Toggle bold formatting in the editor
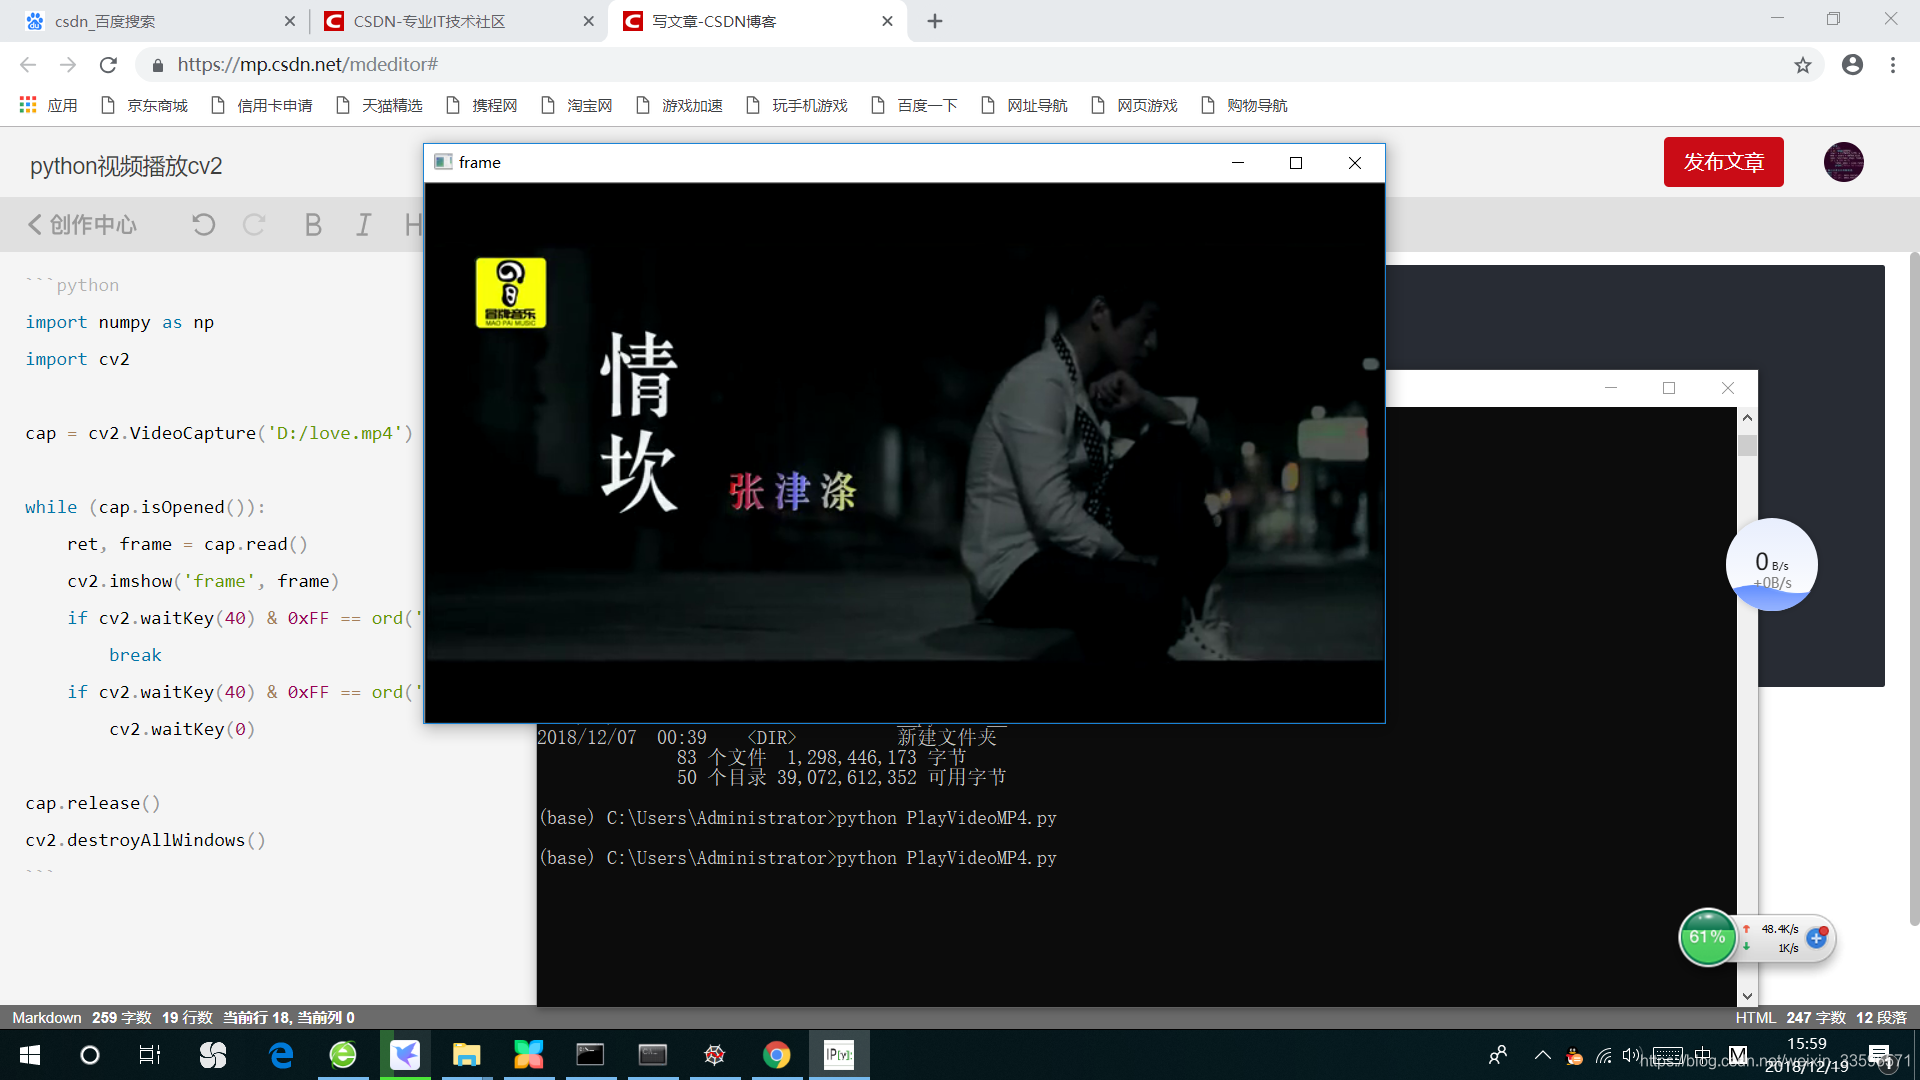 (x=313, y=225)
